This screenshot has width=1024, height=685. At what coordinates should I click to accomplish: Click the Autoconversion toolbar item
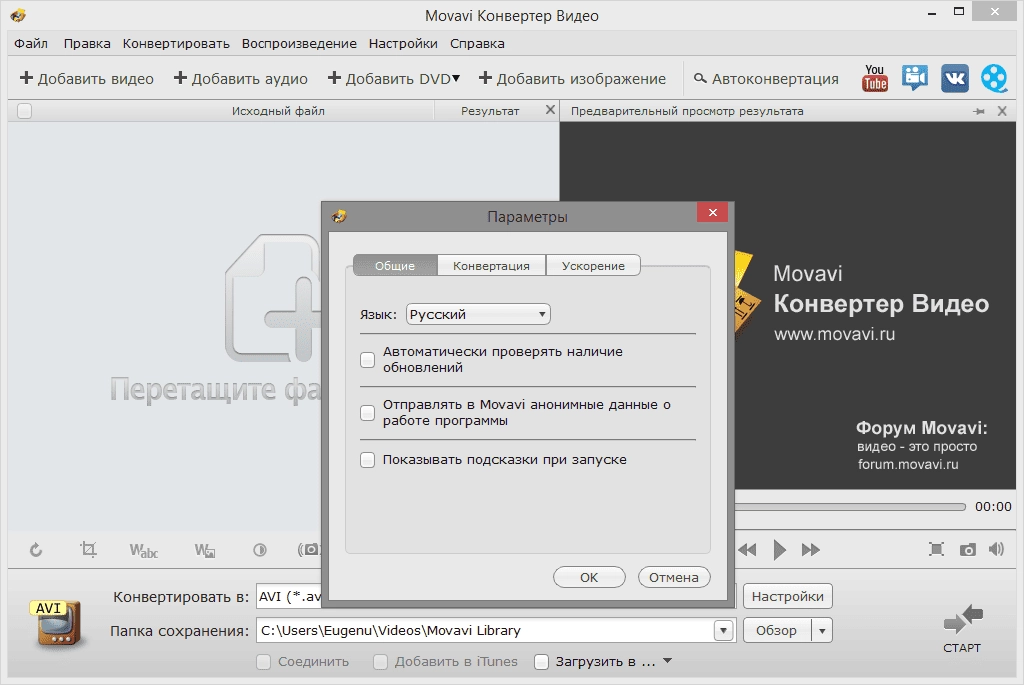766,78
